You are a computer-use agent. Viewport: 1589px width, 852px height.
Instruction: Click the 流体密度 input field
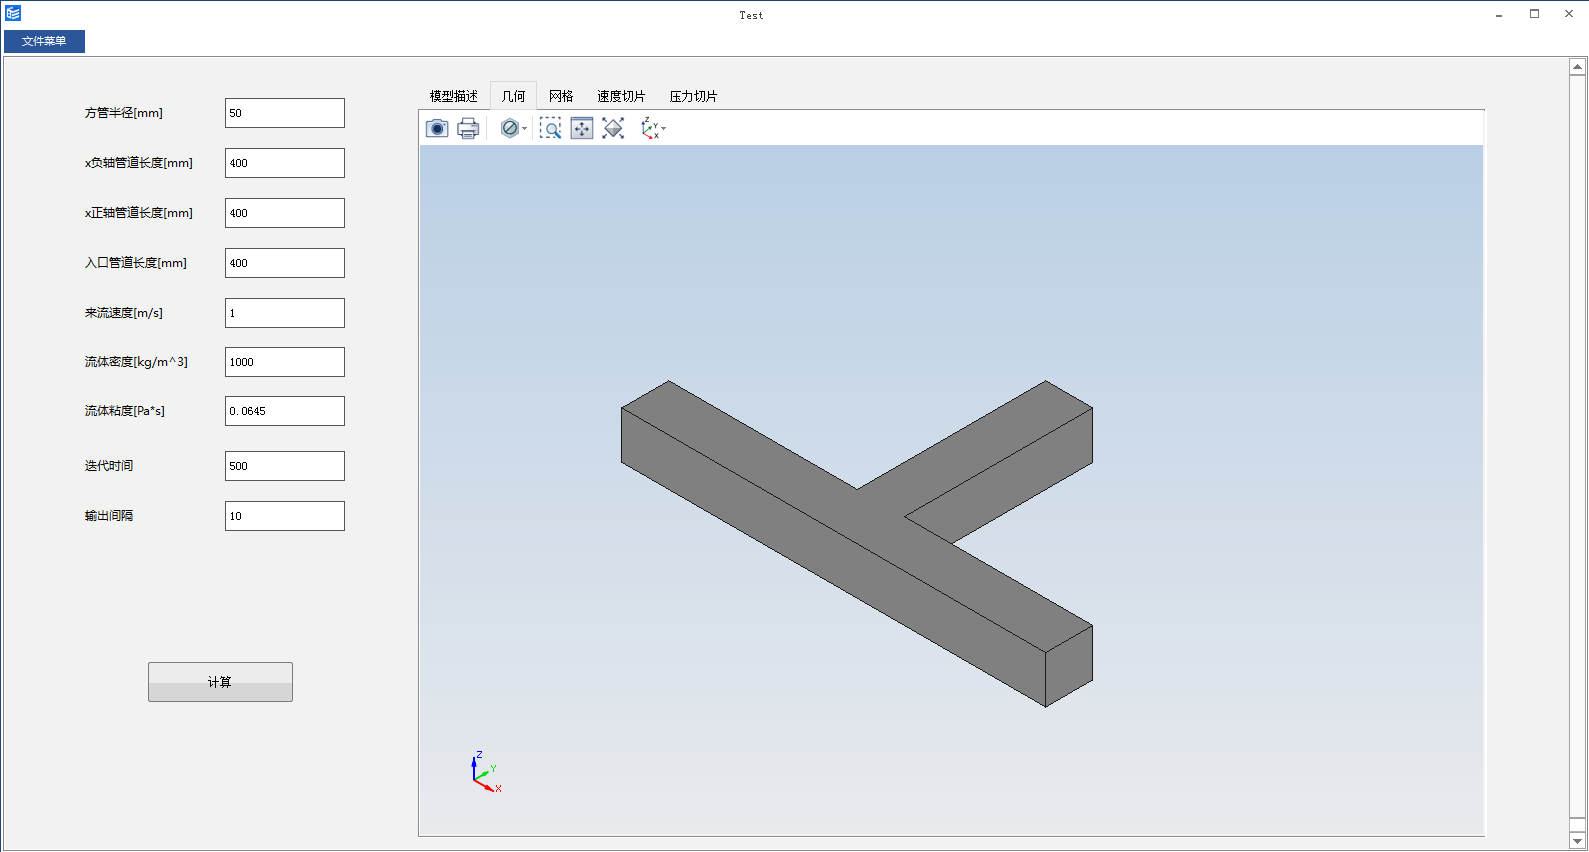pyautogui.click(x=285, y=362)
